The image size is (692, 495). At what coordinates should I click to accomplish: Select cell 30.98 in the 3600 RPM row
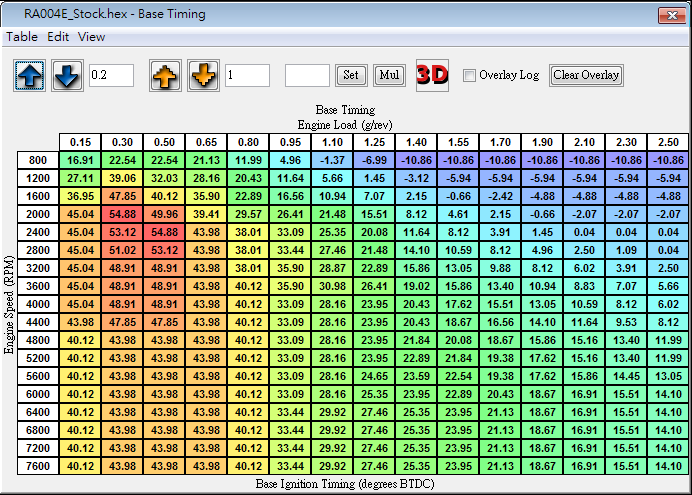[x=332, y=286]
